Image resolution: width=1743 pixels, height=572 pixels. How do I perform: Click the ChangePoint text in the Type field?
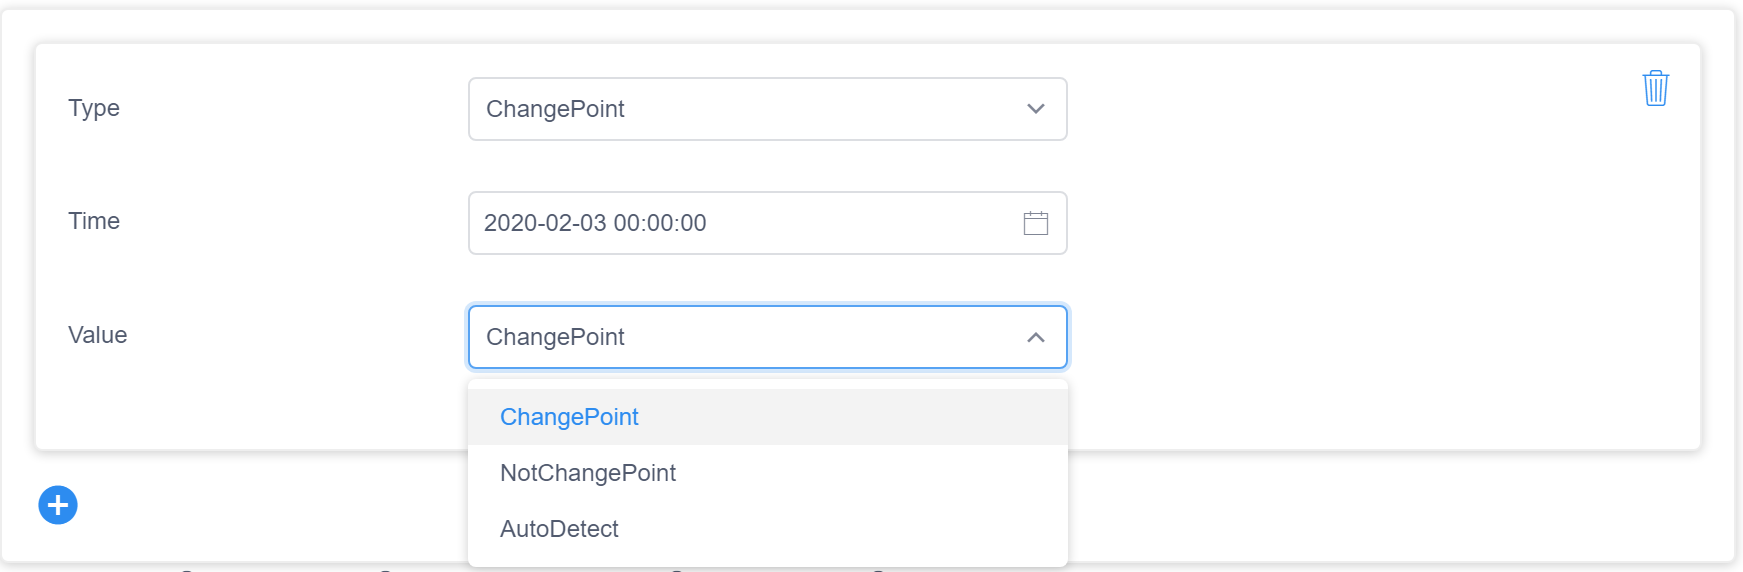tap(555, 109)
